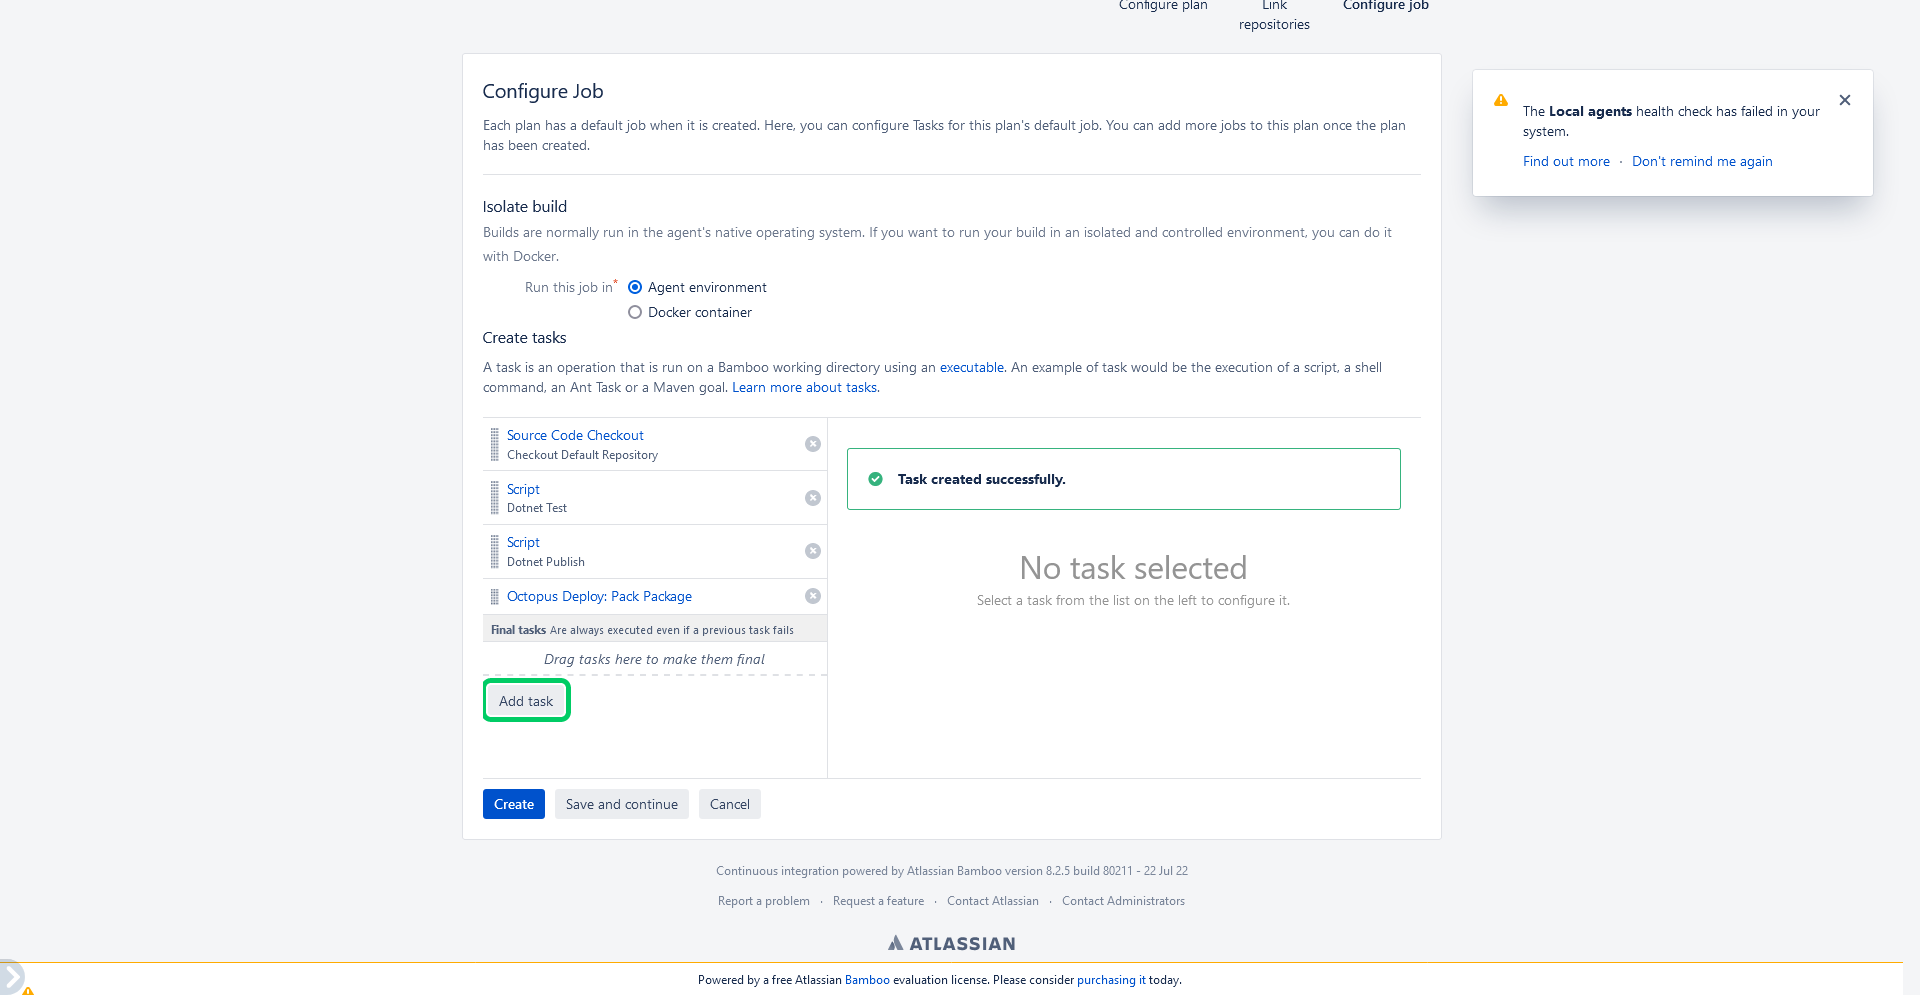1920x995 pixels.
Task: Grab drag handle of Source Code Checkout
Action: click(x=494, y=444)
